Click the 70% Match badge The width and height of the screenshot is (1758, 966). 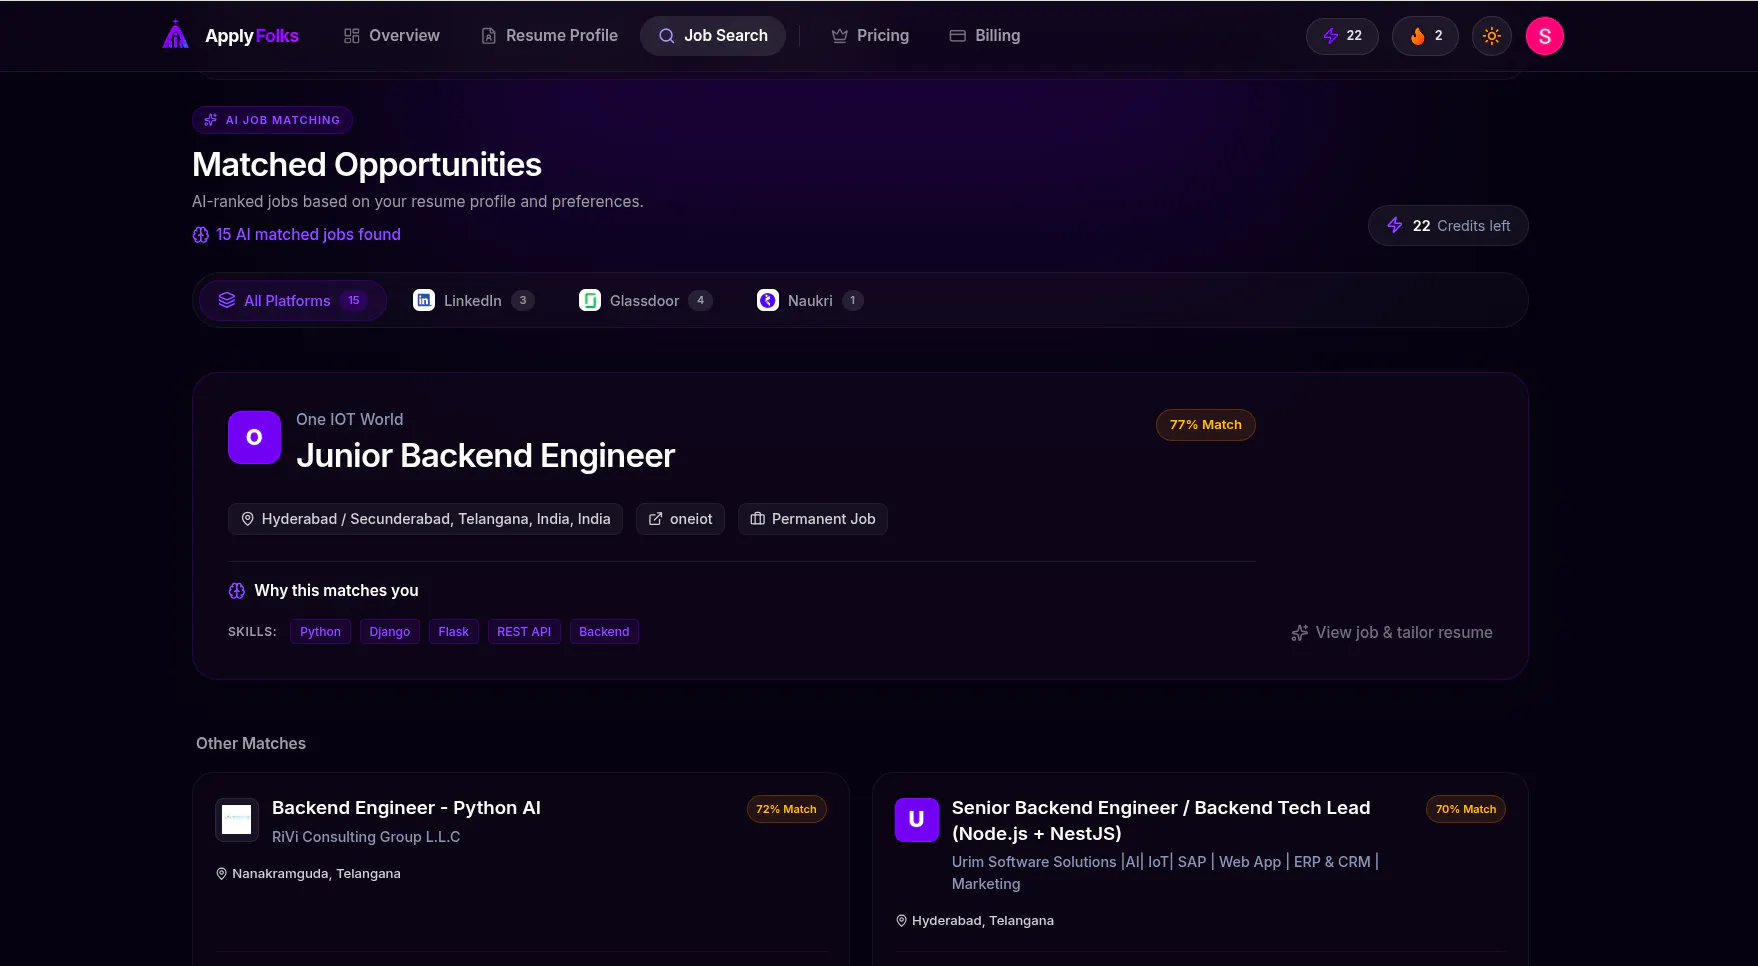pos(1466,809)
